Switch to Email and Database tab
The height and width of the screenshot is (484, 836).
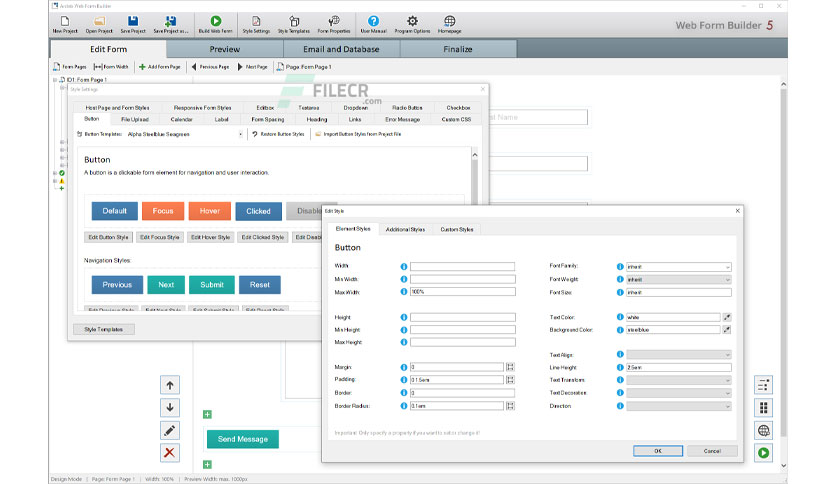point(341,49)
